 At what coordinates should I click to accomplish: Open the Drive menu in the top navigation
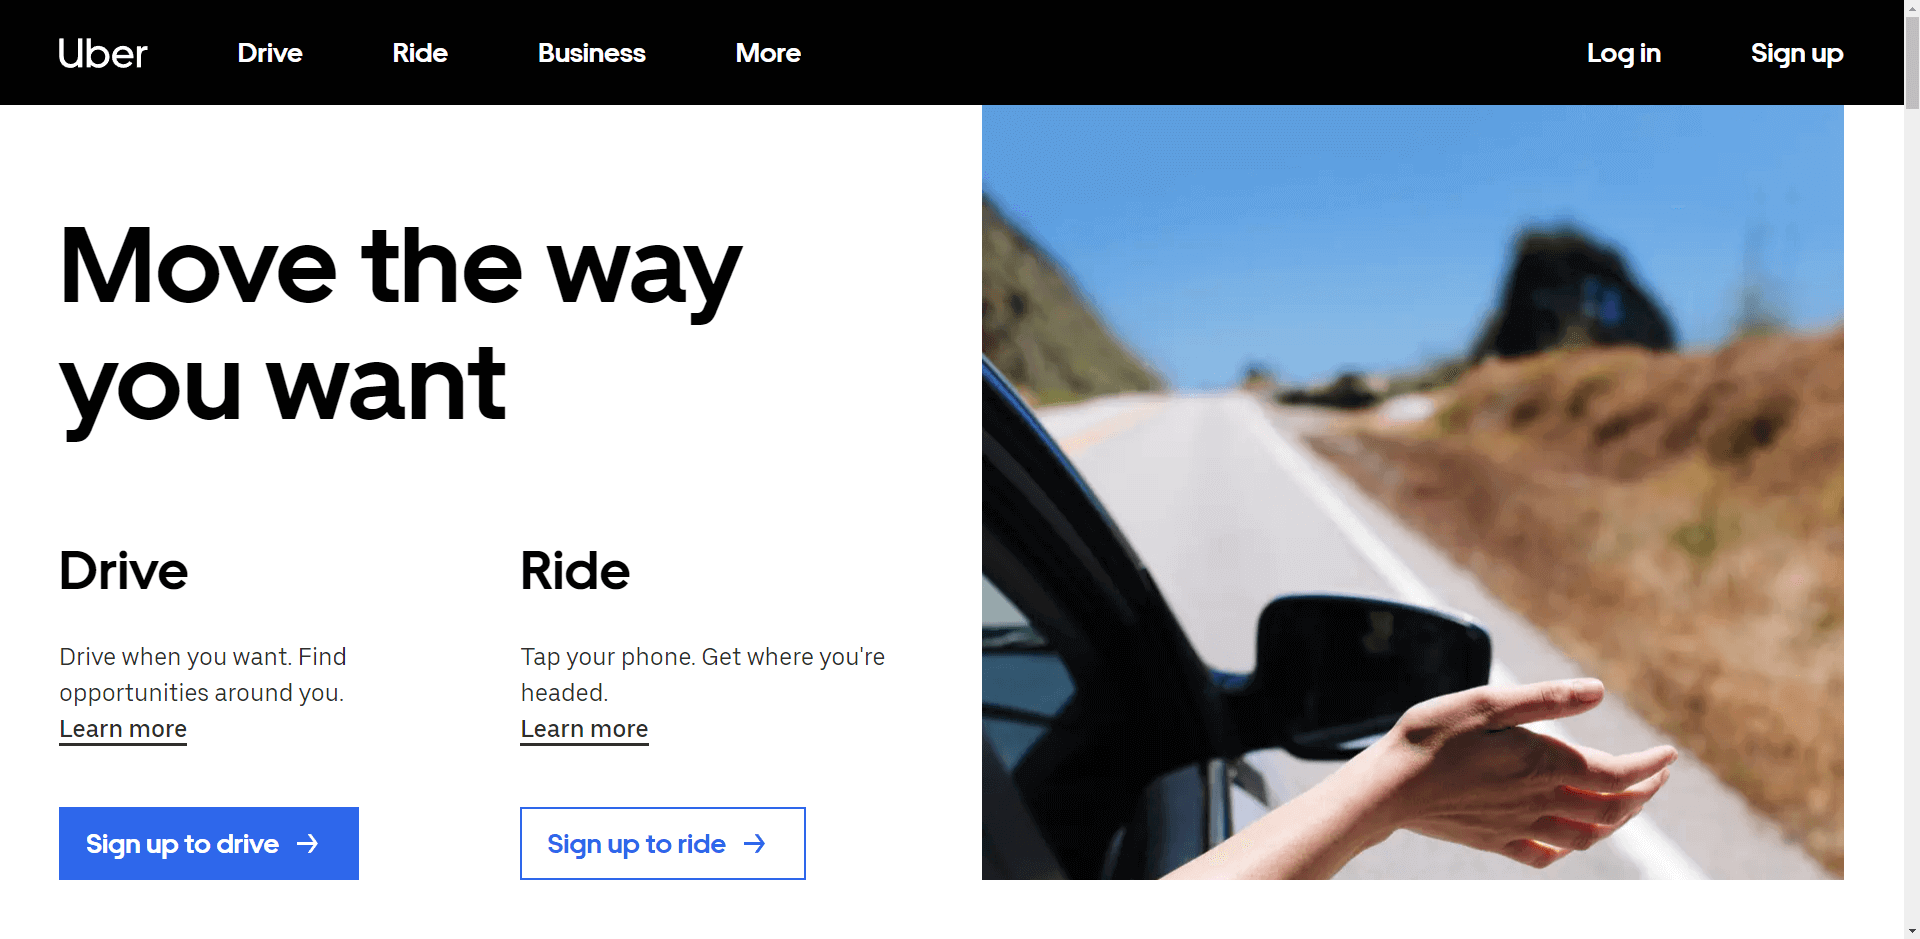click(x=270, y=53)
